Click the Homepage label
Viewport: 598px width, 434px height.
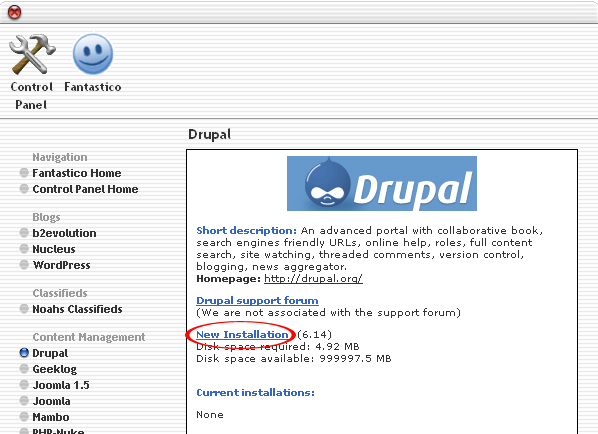[x=228, y=279]
